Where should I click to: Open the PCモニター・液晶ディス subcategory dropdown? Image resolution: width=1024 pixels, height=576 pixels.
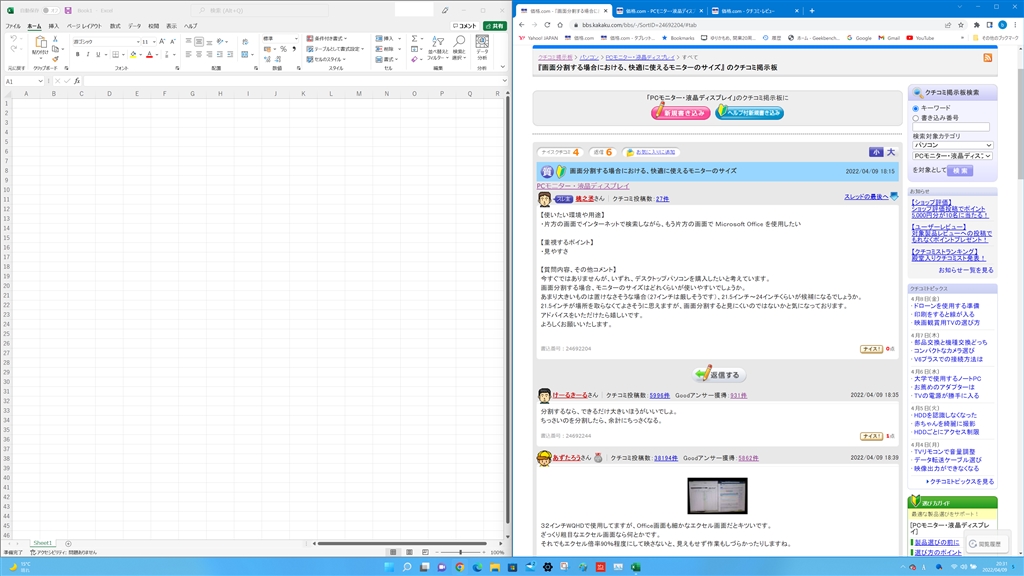(952, 156)
